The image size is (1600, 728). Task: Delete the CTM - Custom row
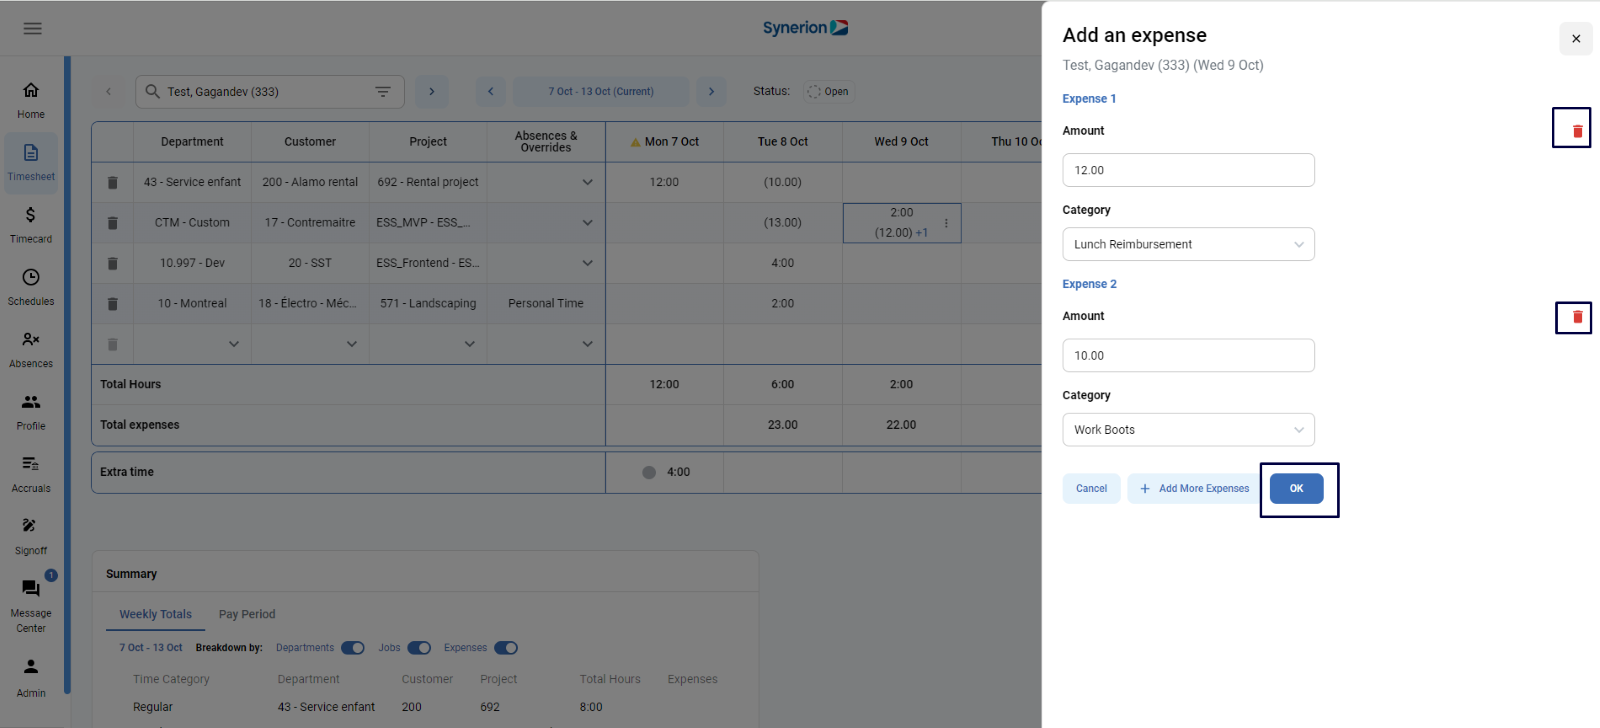113,223
